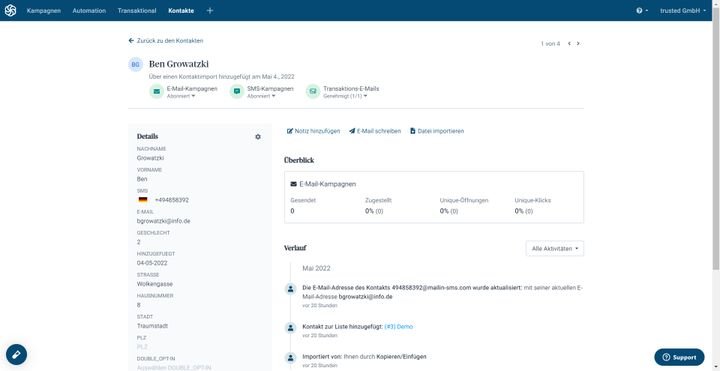Viewport: 720px width, 371px height.
Task: Click 'E-Mail schreiben'
Action: tap(375, 131)
